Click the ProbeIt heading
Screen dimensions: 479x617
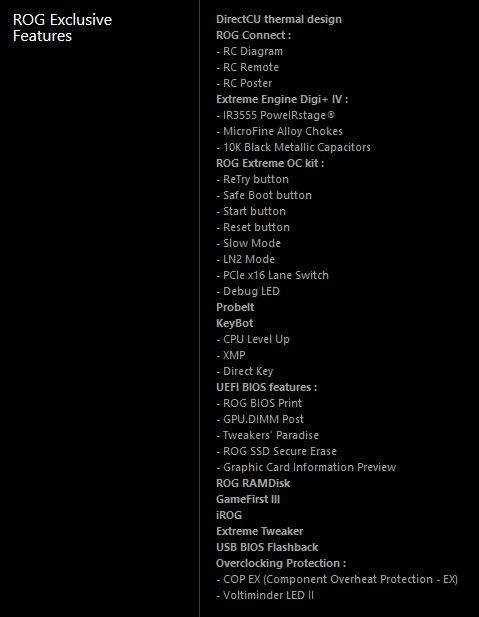click(x=235, y=307)
